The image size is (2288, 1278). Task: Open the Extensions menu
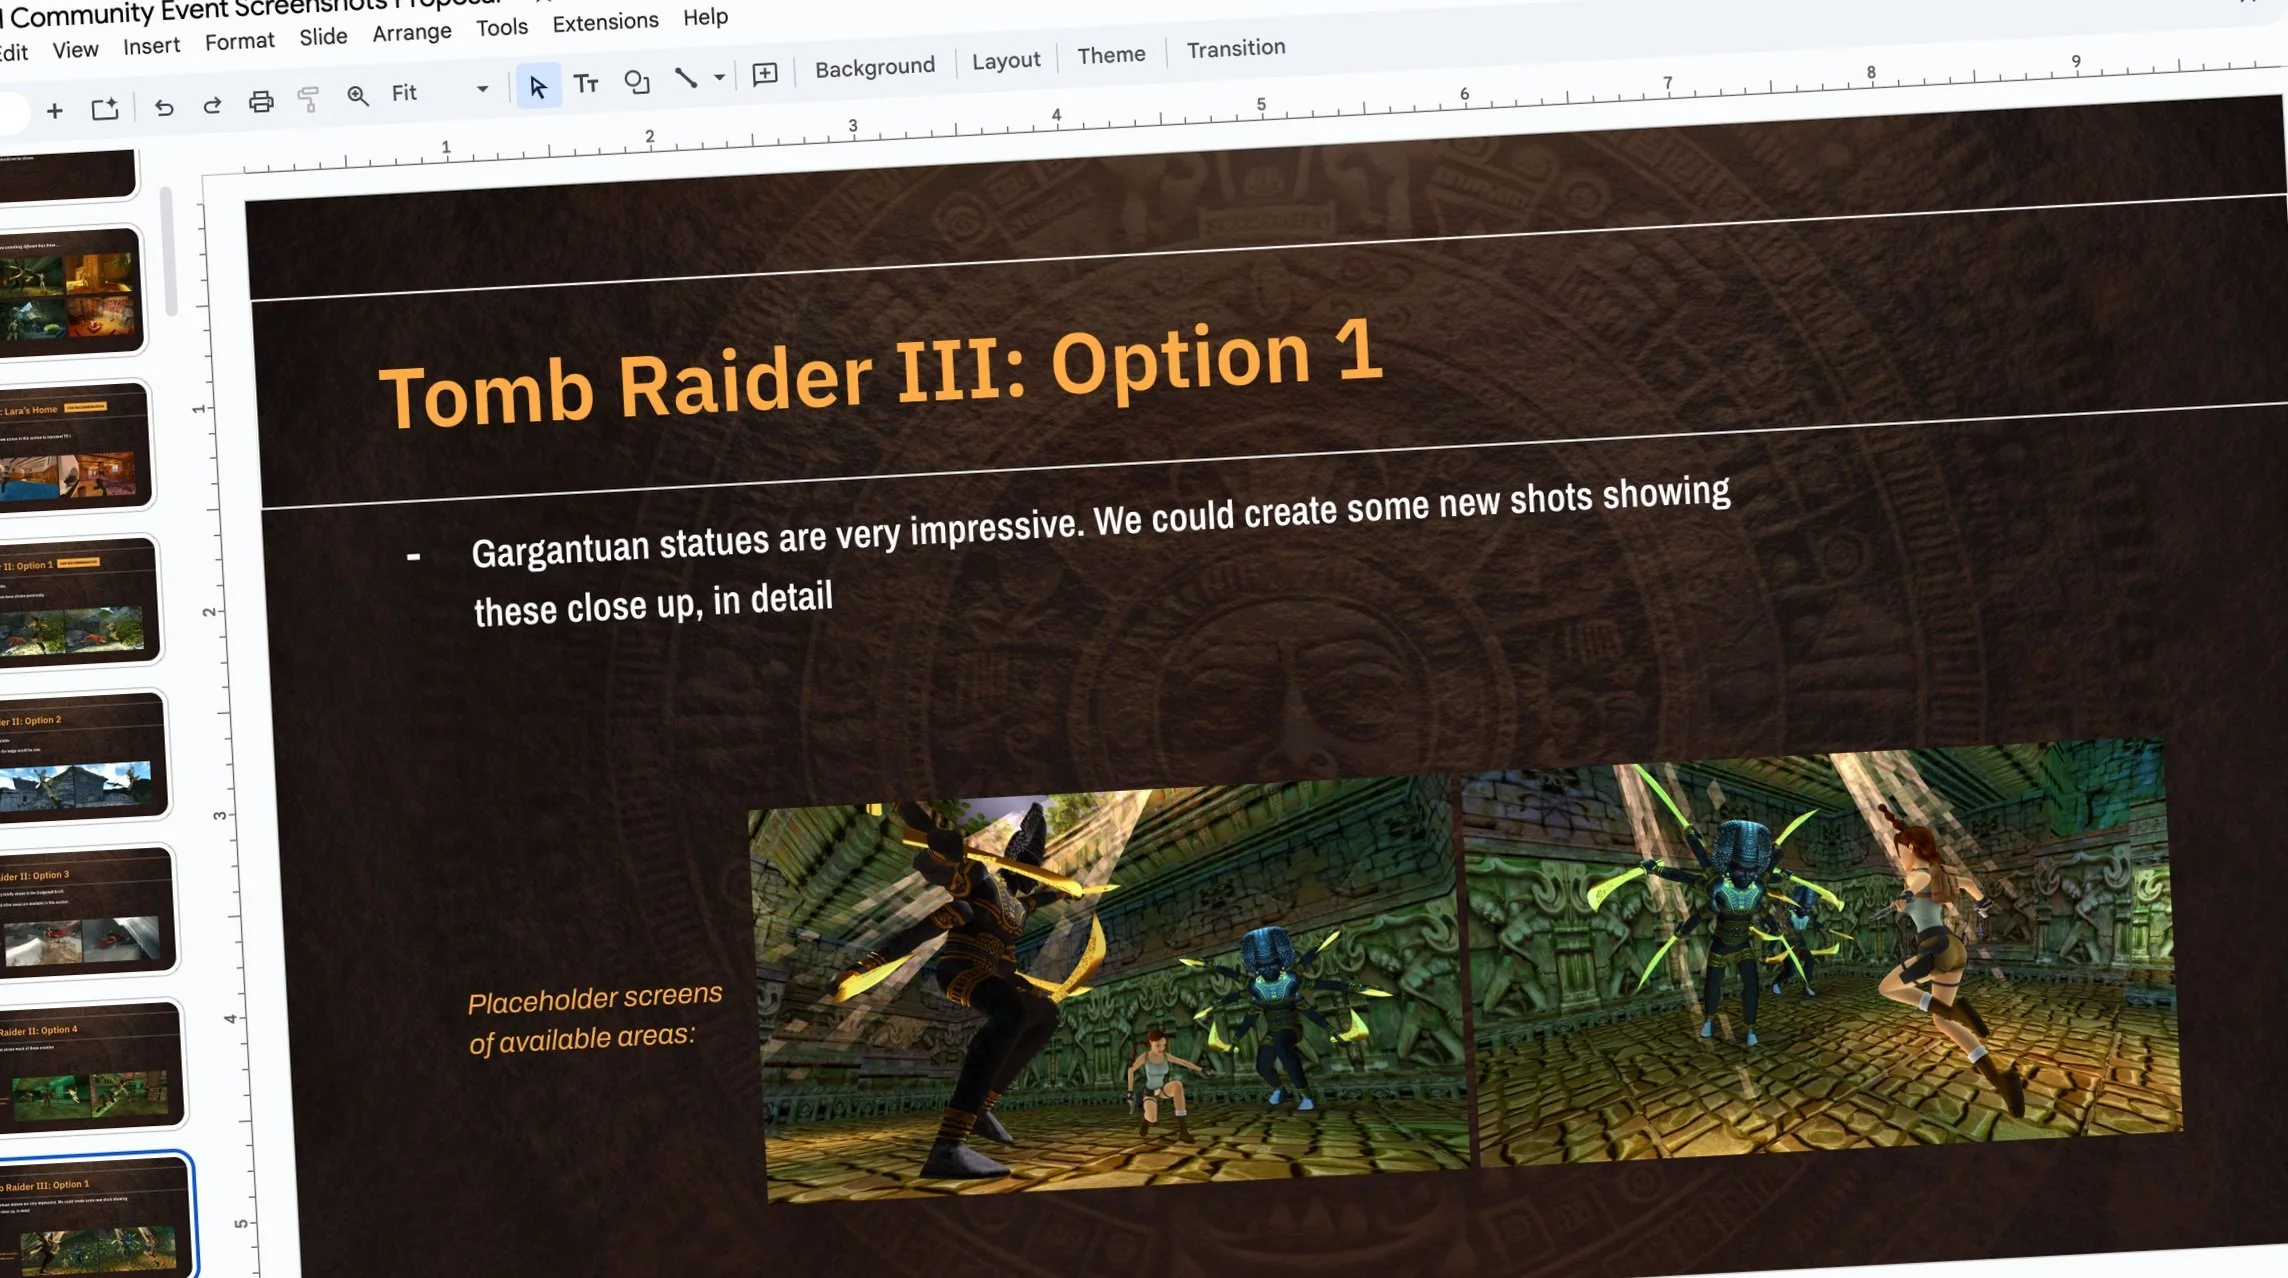pos(605,22)
